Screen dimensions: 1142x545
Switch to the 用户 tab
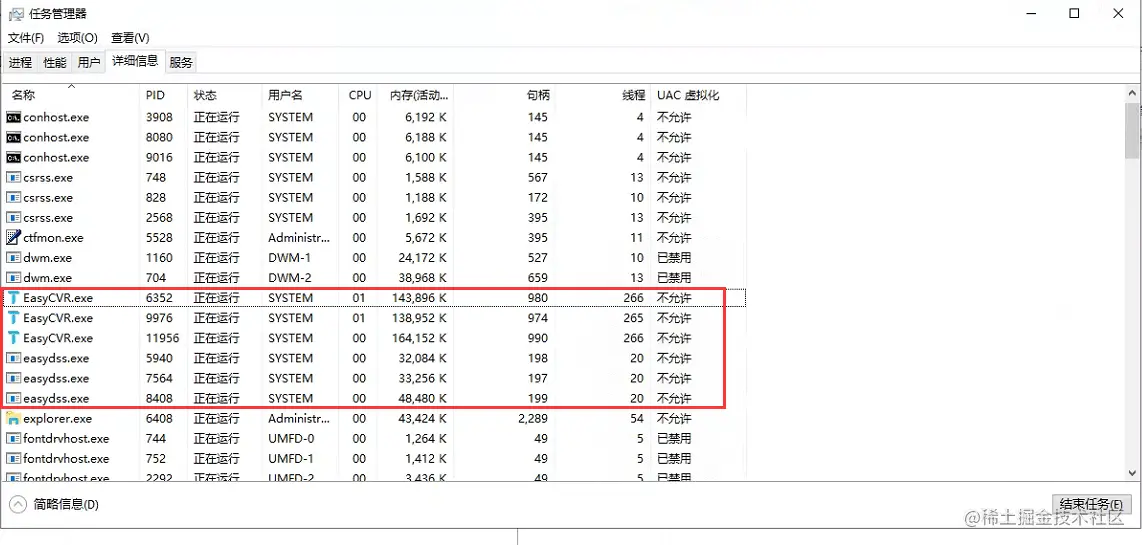89,63
